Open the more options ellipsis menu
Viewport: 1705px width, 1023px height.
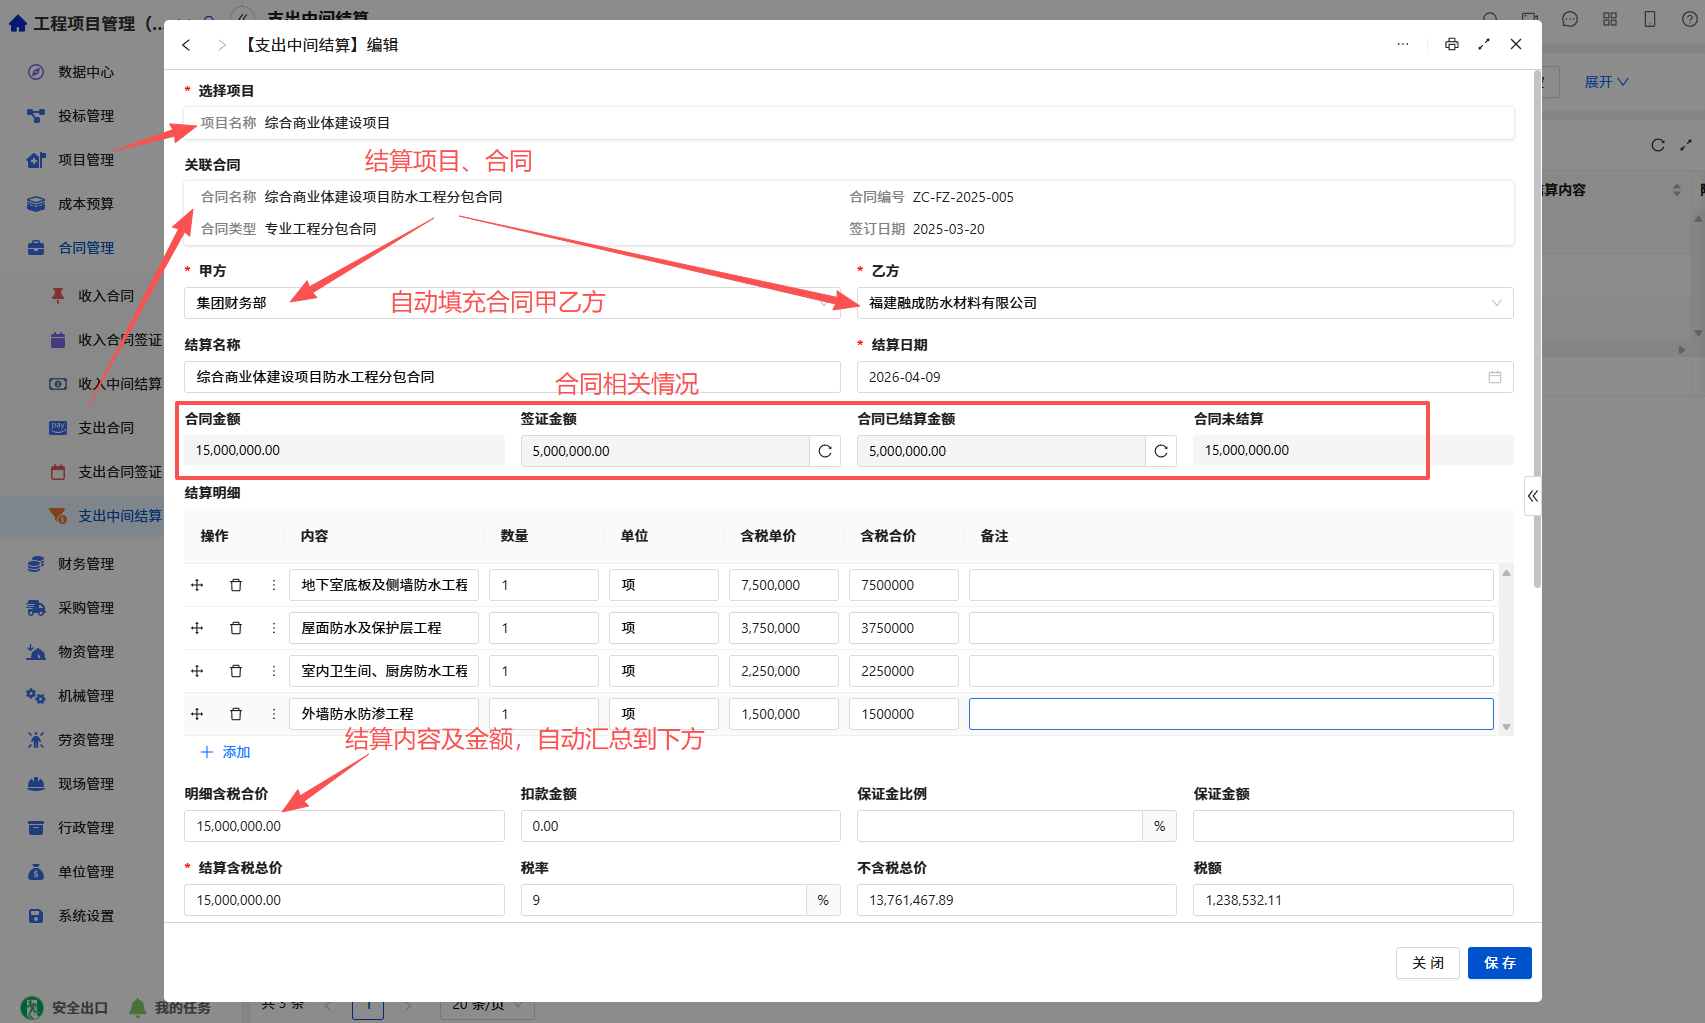pyautogui.click(x=1403, y=44)
